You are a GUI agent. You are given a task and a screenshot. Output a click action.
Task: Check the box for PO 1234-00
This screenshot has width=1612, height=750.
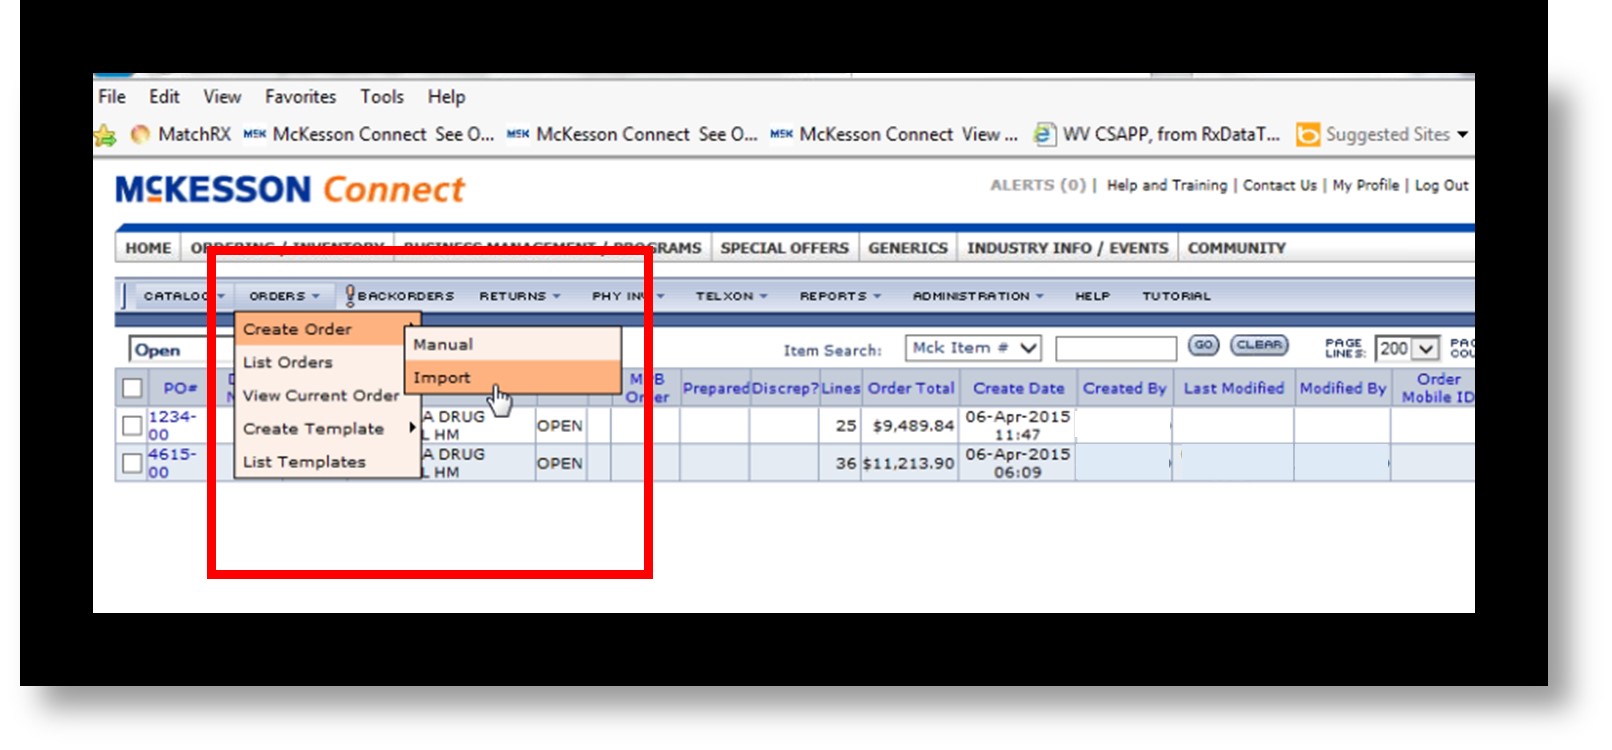132,425
